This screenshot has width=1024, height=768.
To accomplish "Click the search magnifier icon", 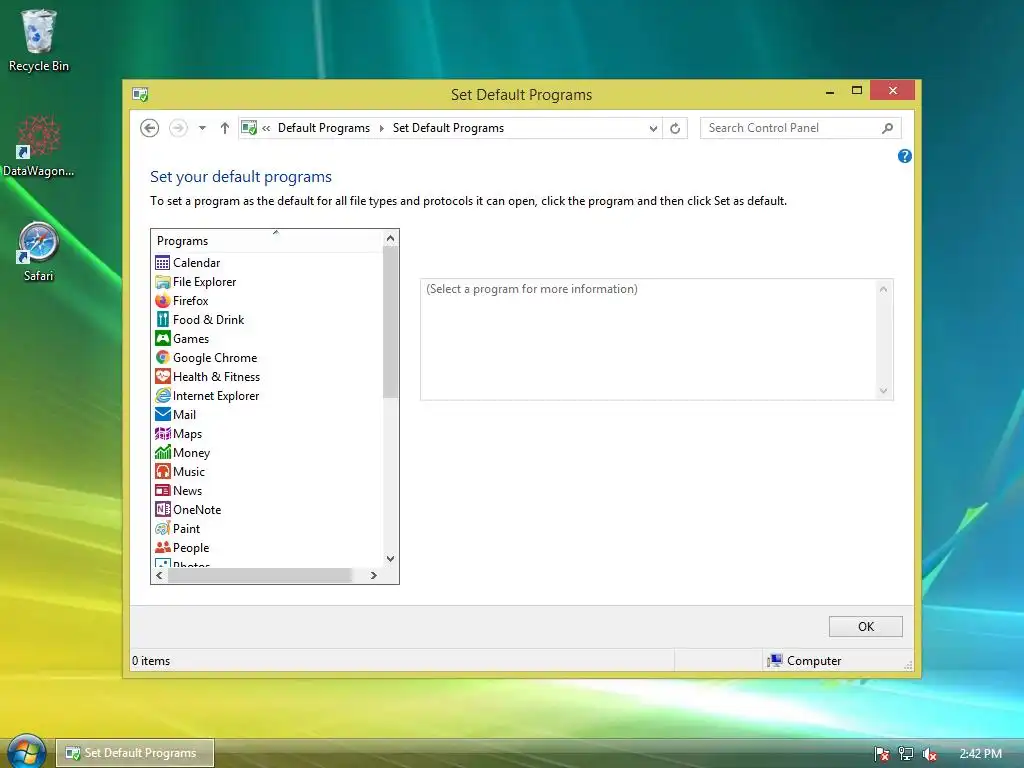I will tap(888, 128).
